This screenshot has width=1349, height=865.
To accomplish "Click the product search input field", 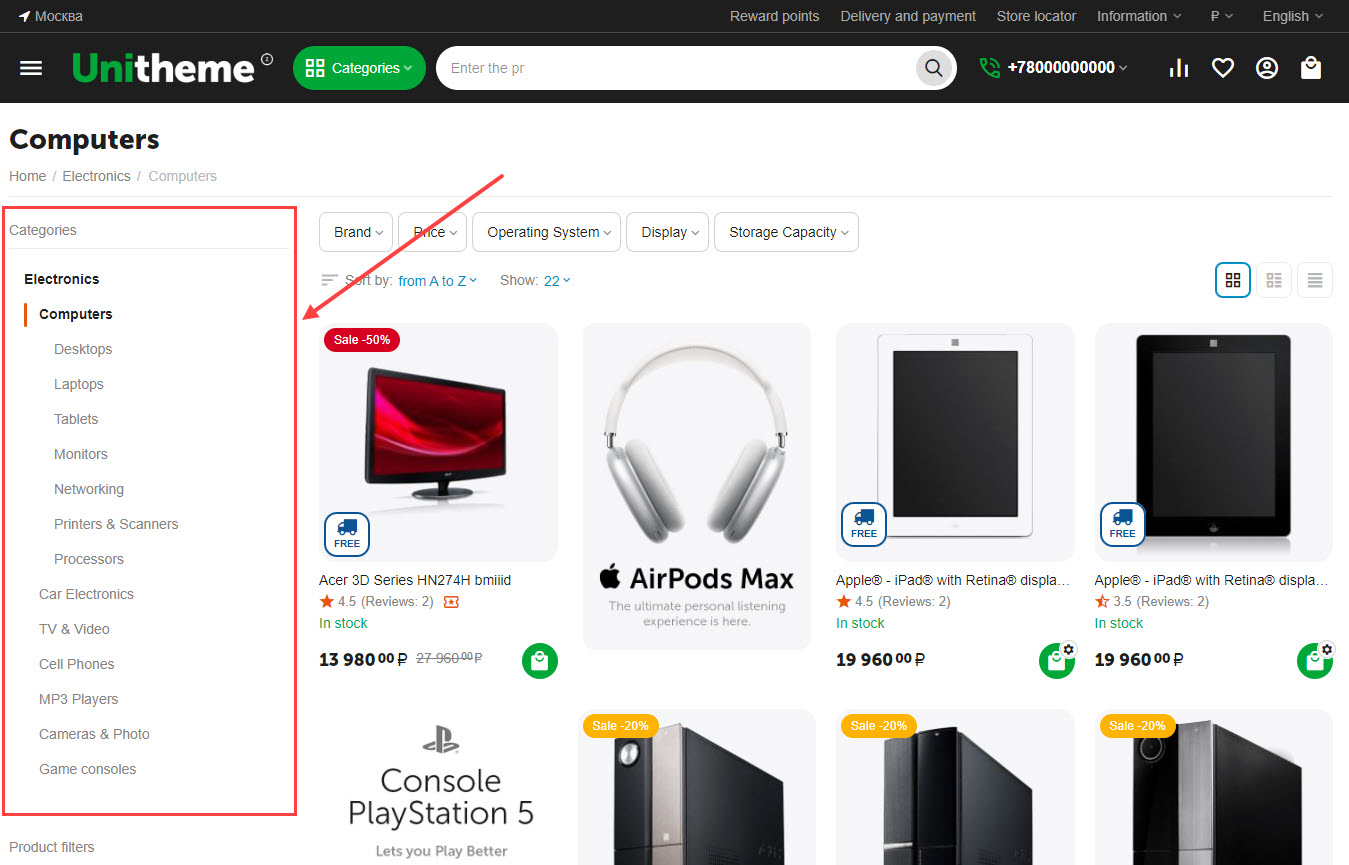I will click(675, 68).
